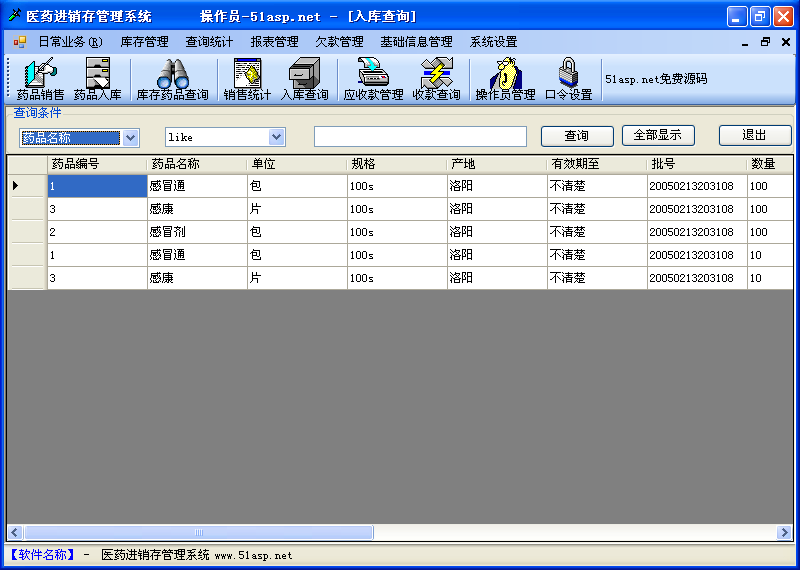Open 应收款管理 toolbar icon

coord(373,79)
